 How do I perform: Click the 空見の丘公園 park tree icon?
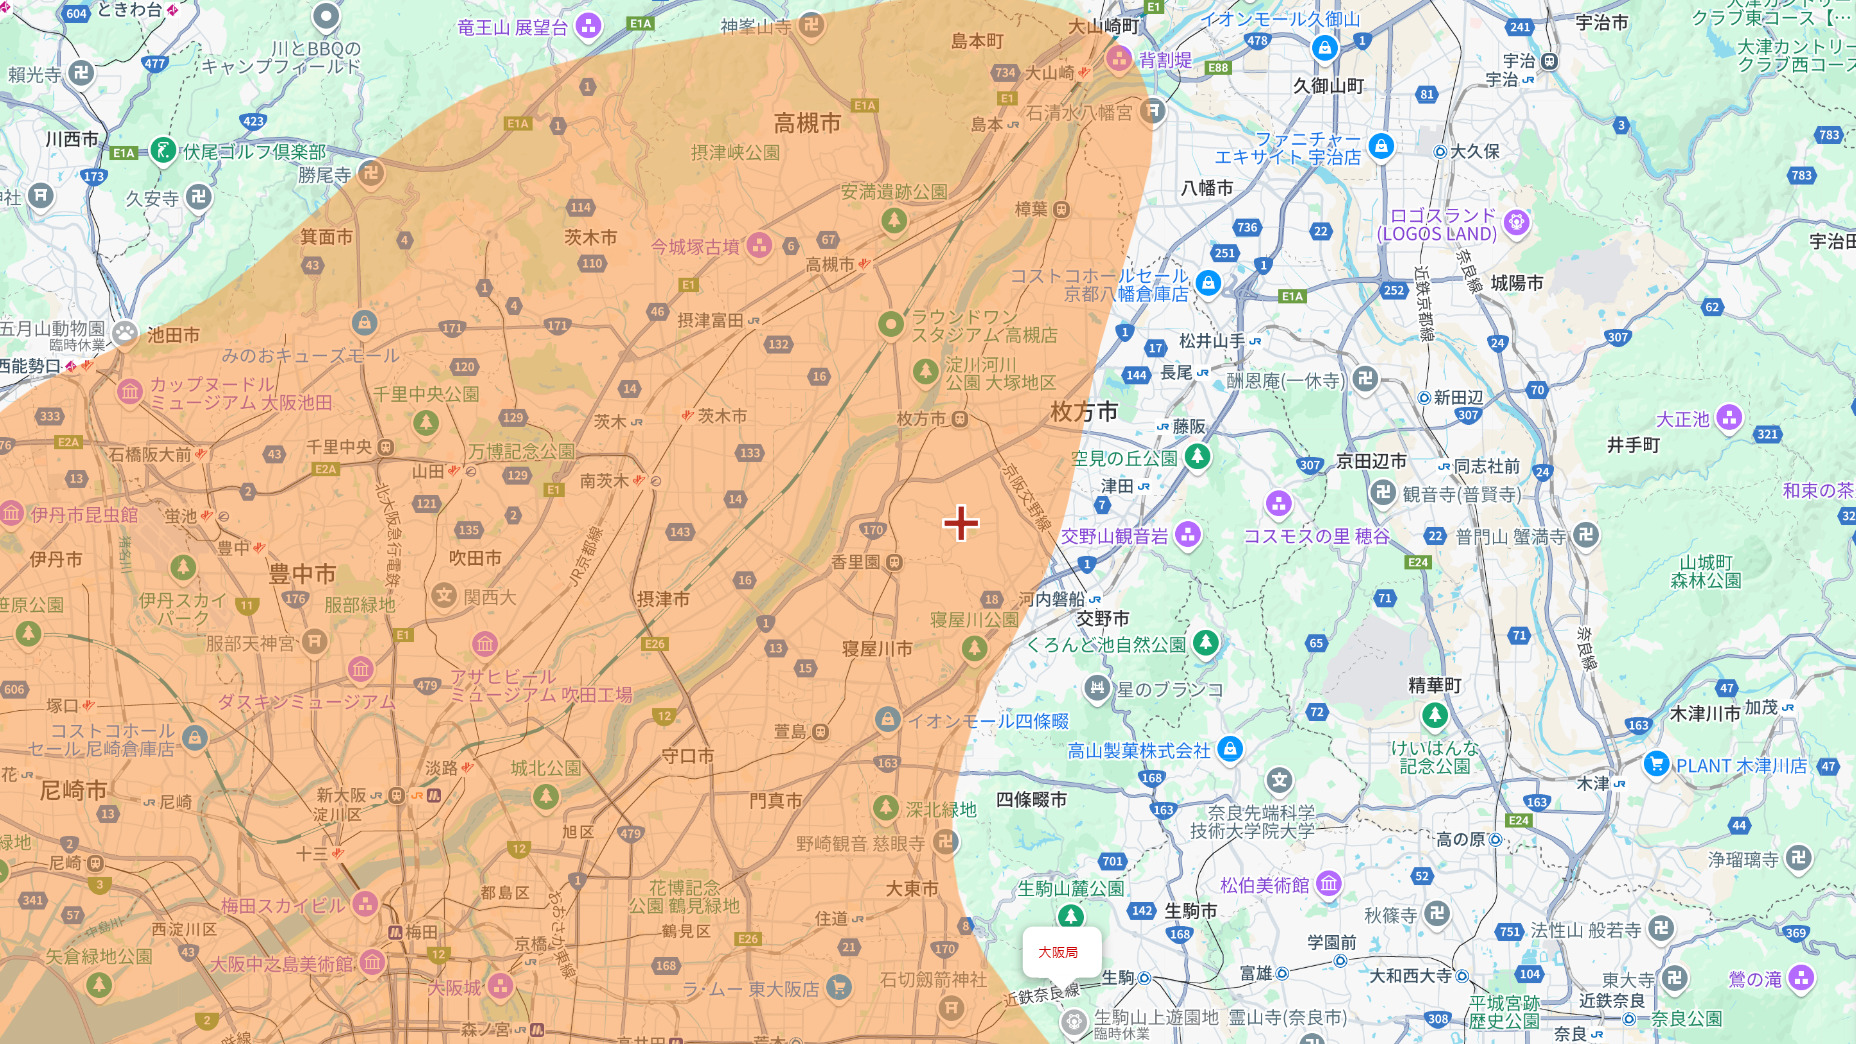point(1197,457)
